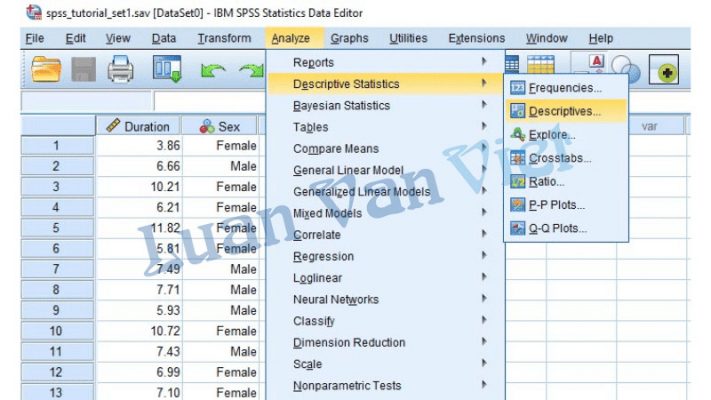
Task: Open the Data menu
Action: [164, 39]
